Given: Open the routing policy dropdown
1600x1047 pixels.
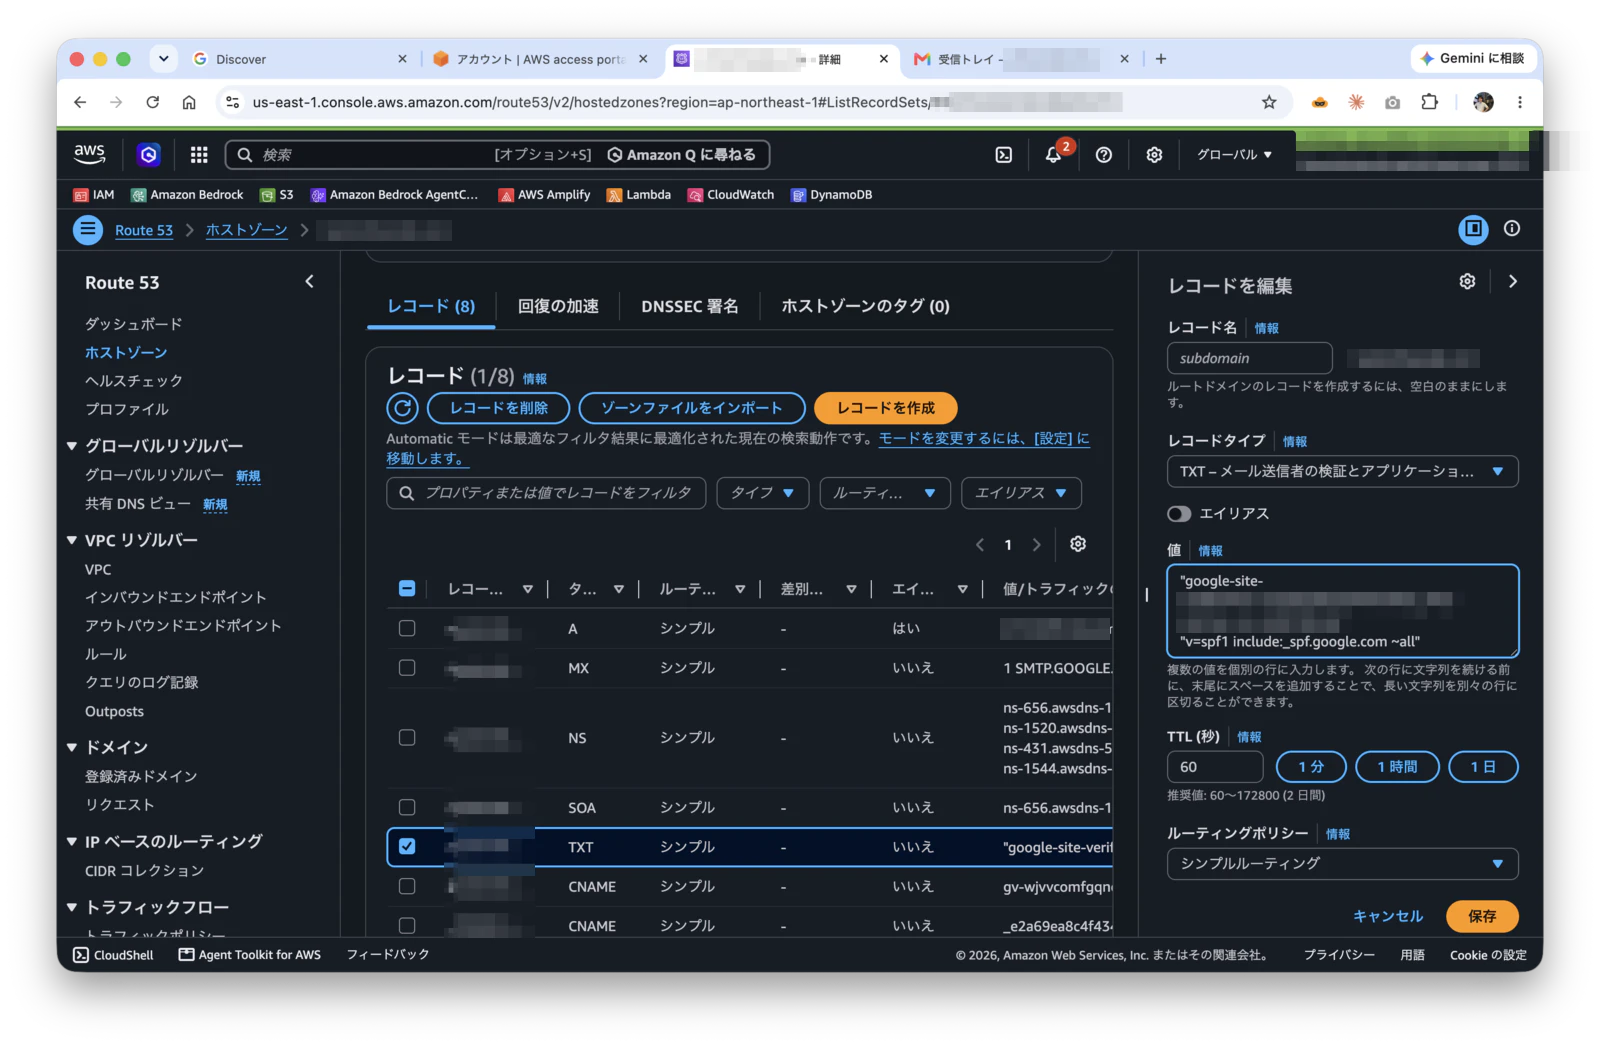Looking at the screenshot, I should (x=1342, y=863).
